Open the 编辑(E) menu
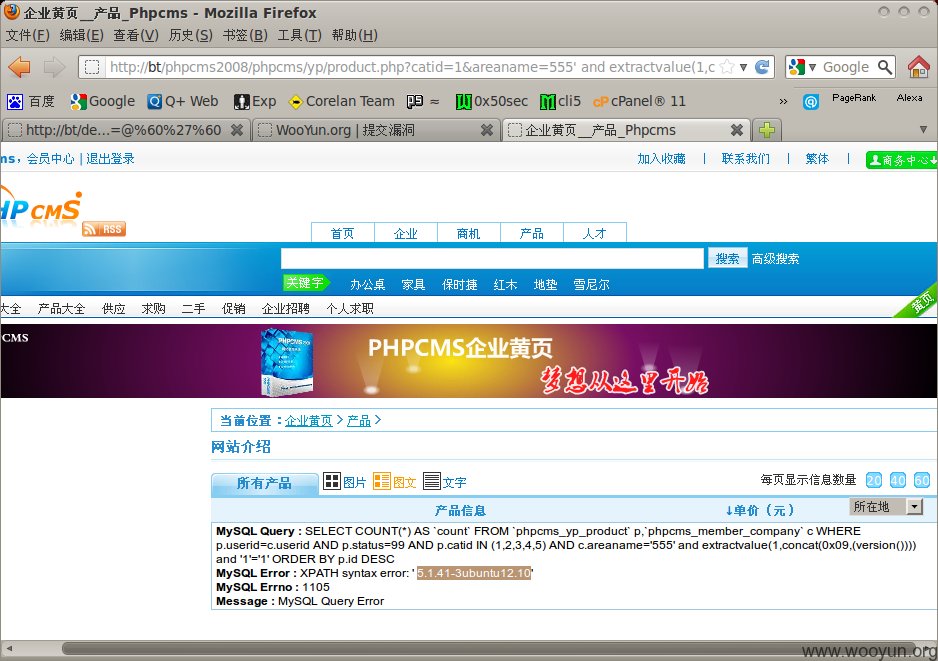The image size is (938, 661). (x=81, y=35)
